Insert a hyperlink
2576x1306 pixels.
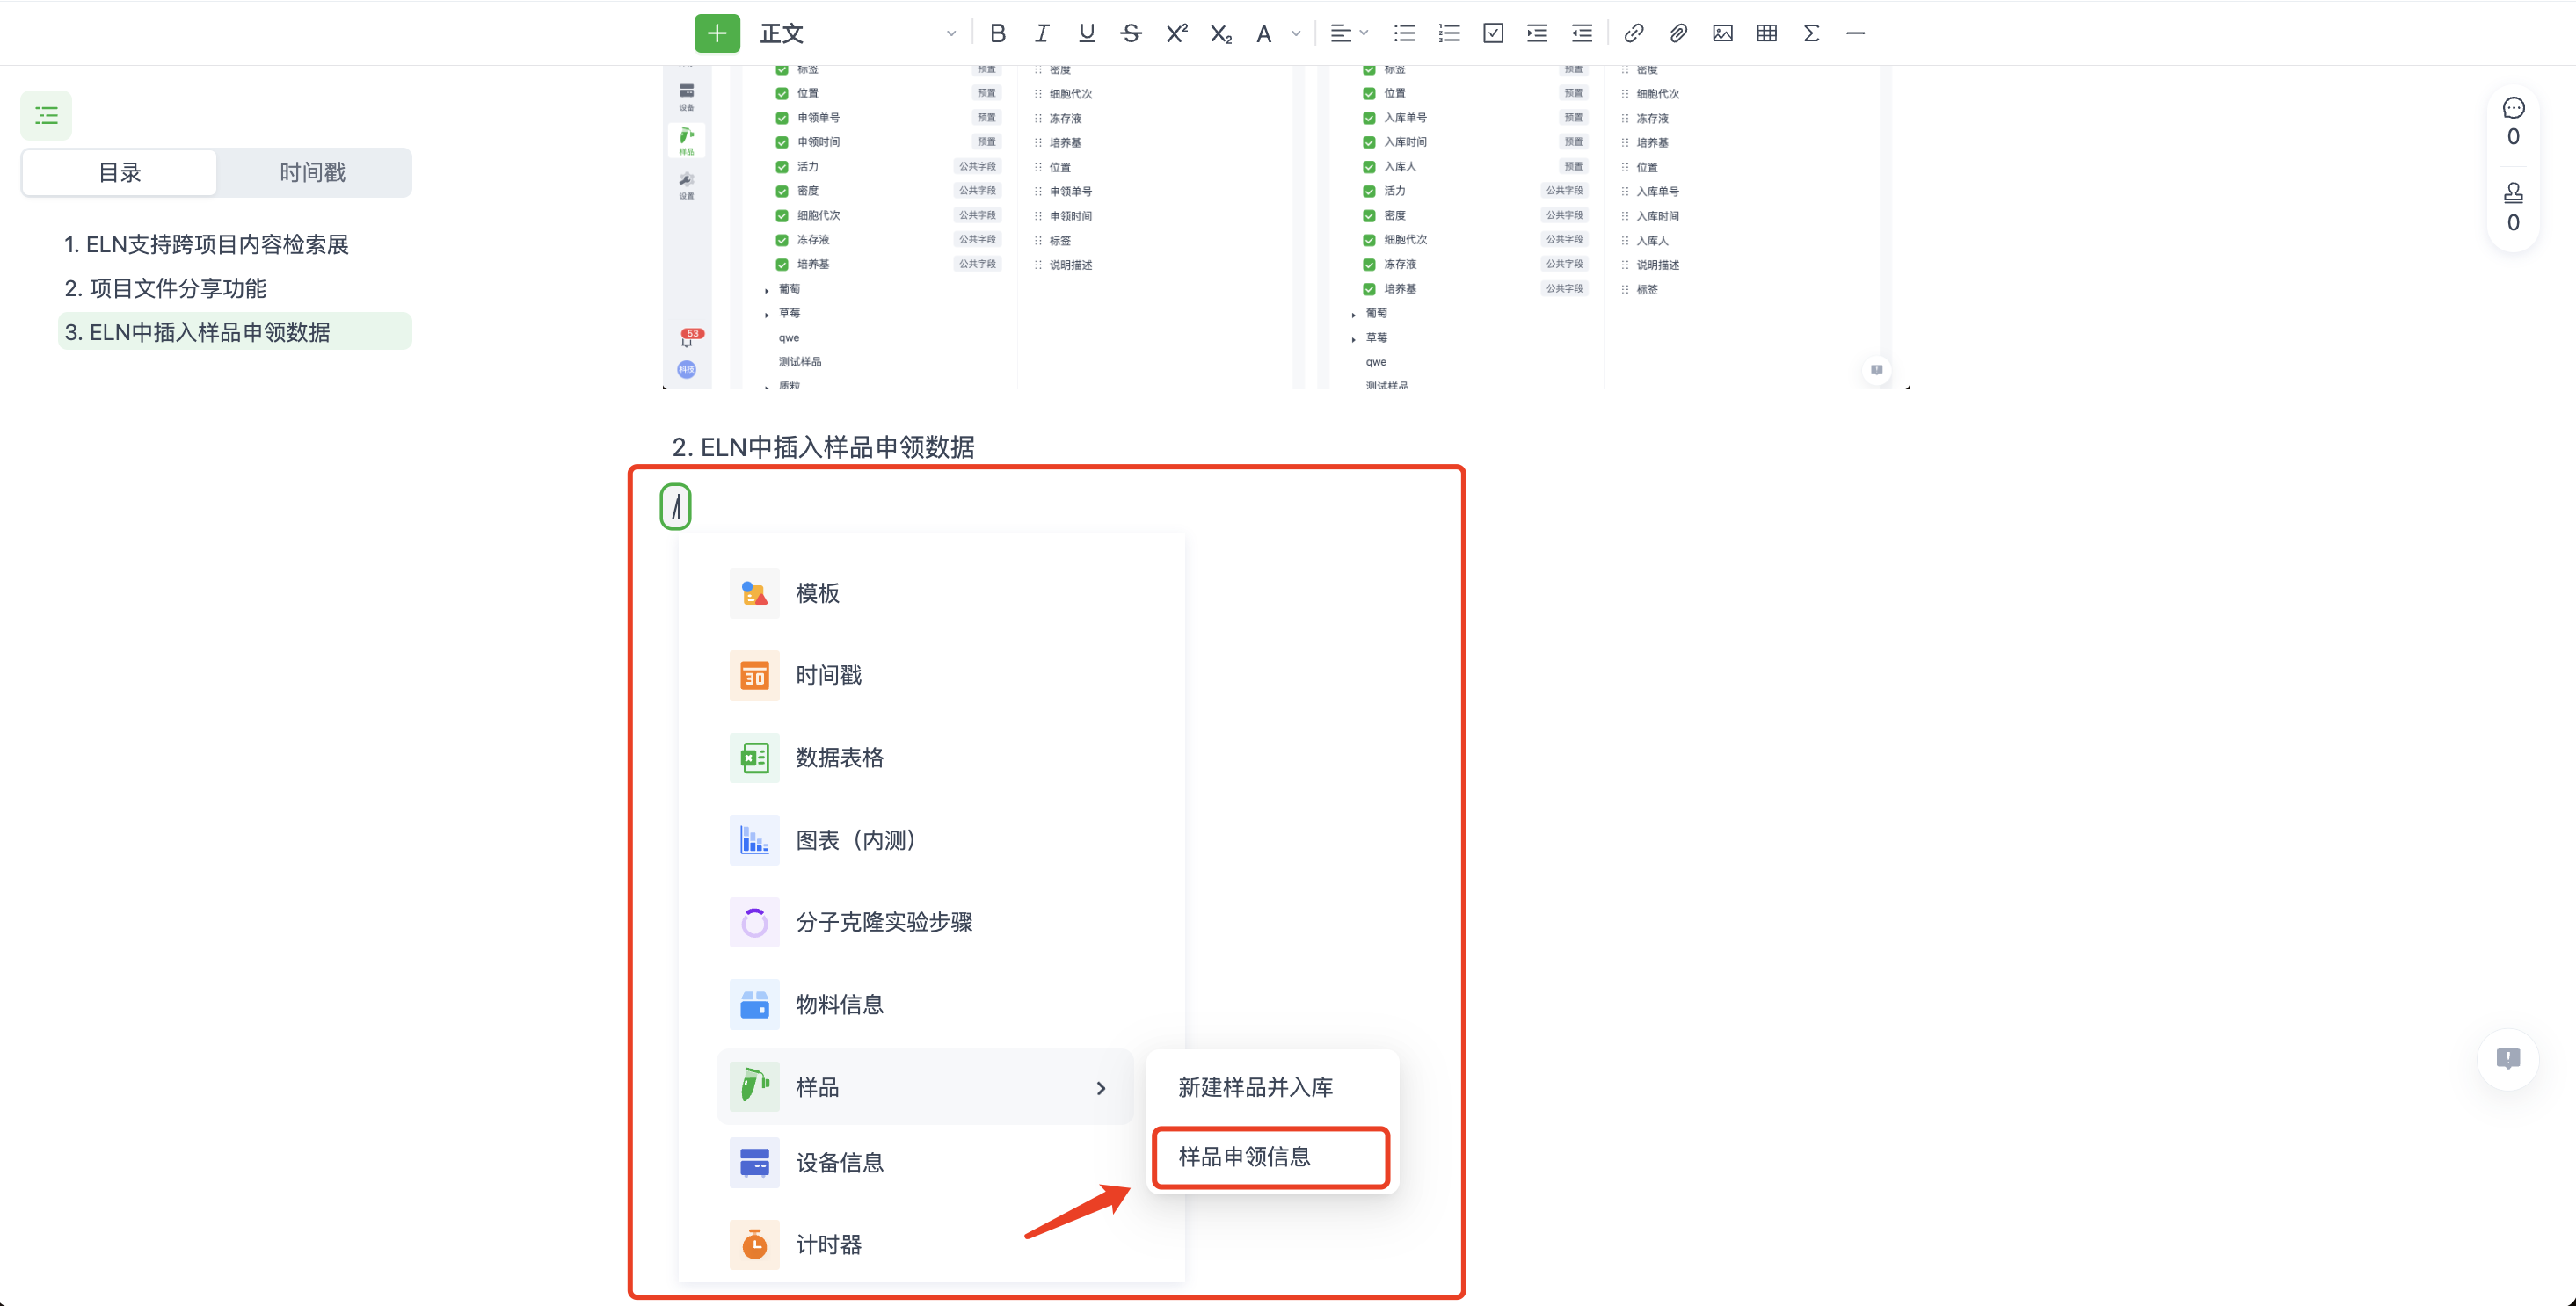point(1633,33)
